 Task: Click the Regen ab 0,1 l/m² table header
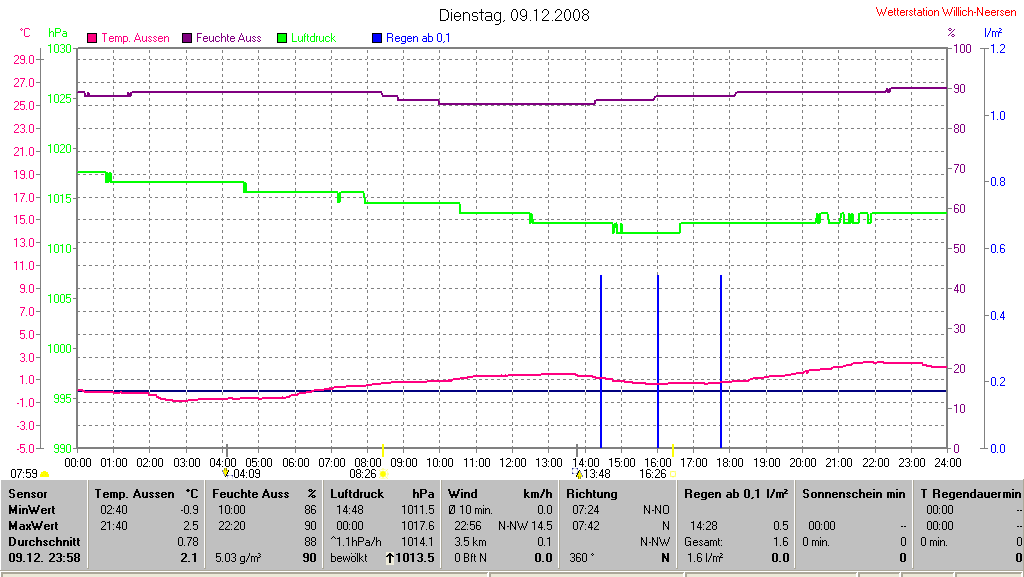point(736,494)
